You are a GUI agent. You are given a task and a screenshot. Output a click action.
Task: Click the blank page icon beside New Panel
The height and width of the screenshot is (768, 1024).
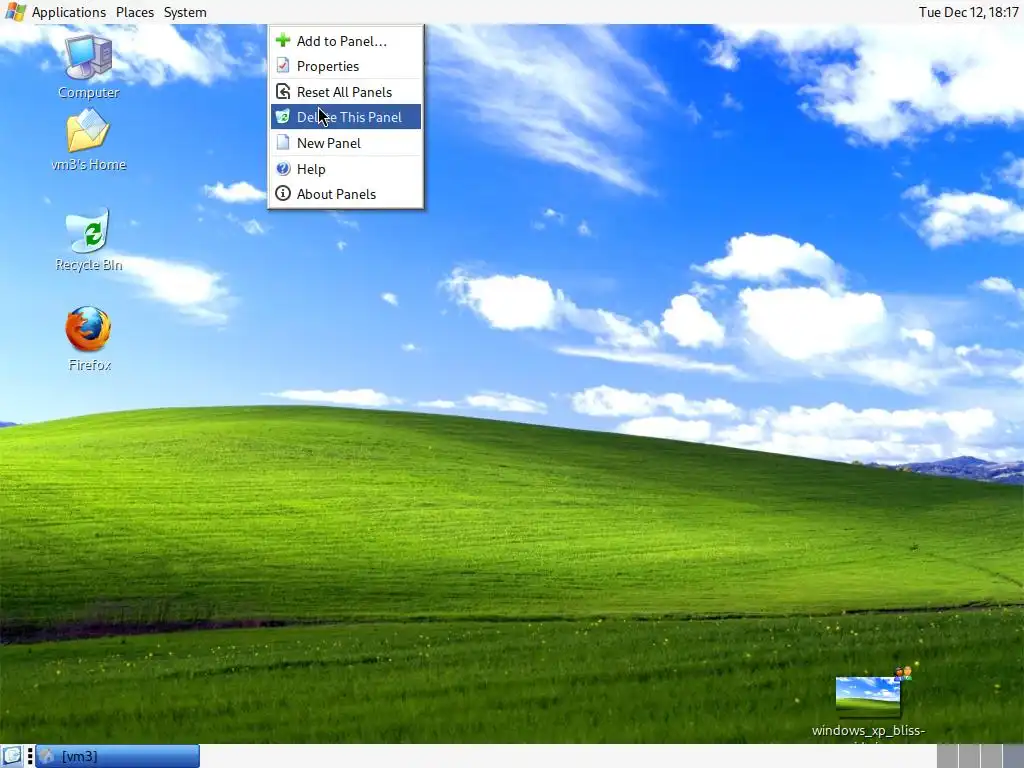pos(283,142)
